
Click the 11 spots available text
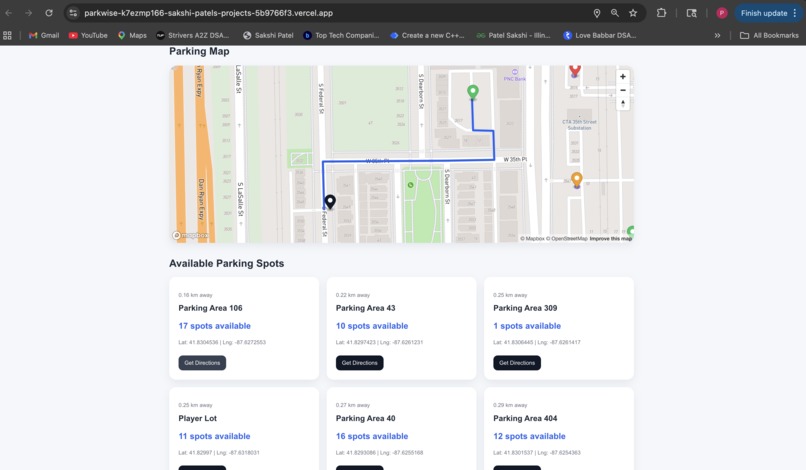coord(214,436)
